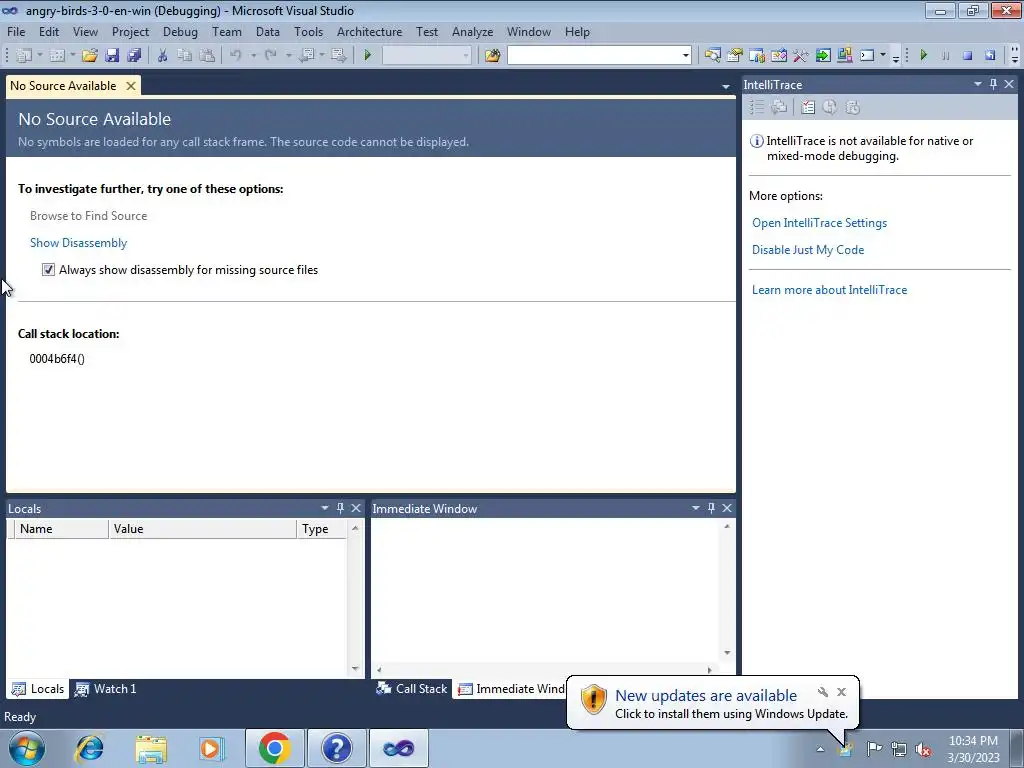The height and width of the screenshot is (768, 1024).
Task: Open the Architecture menu
Action: click(370, 31)
